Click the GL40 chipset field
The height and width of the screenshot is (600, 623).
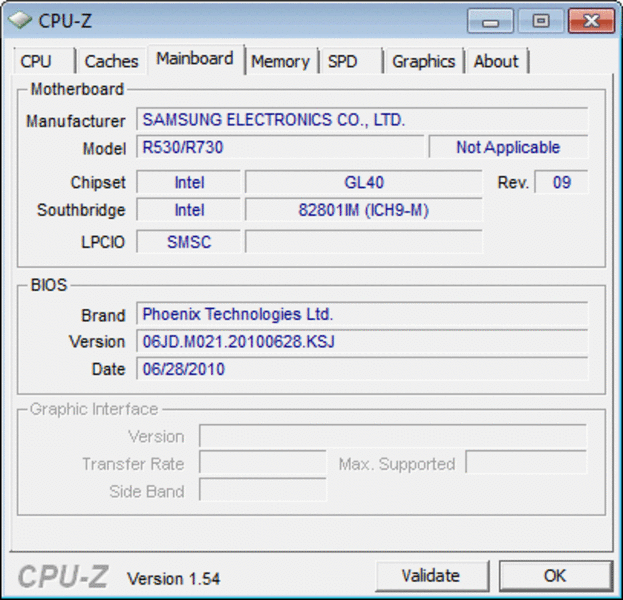point(364,182)
